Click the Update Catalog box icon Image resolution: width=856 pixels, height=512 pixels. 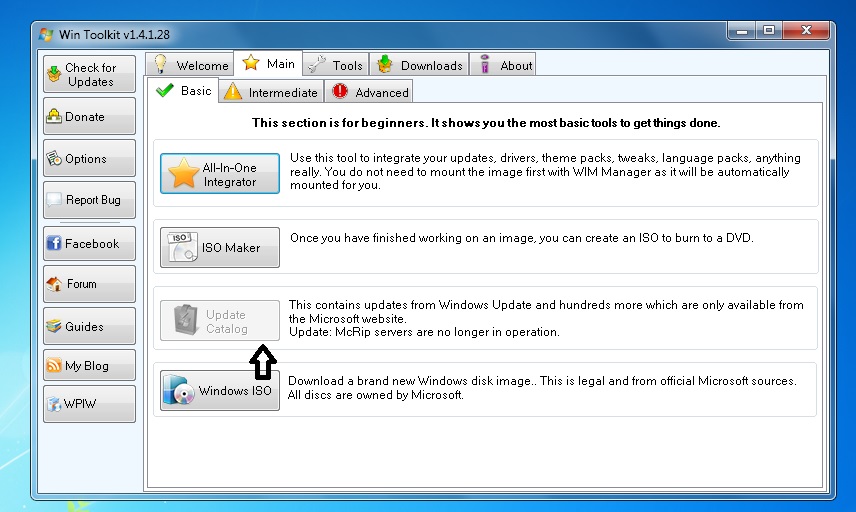pos(186,320)
